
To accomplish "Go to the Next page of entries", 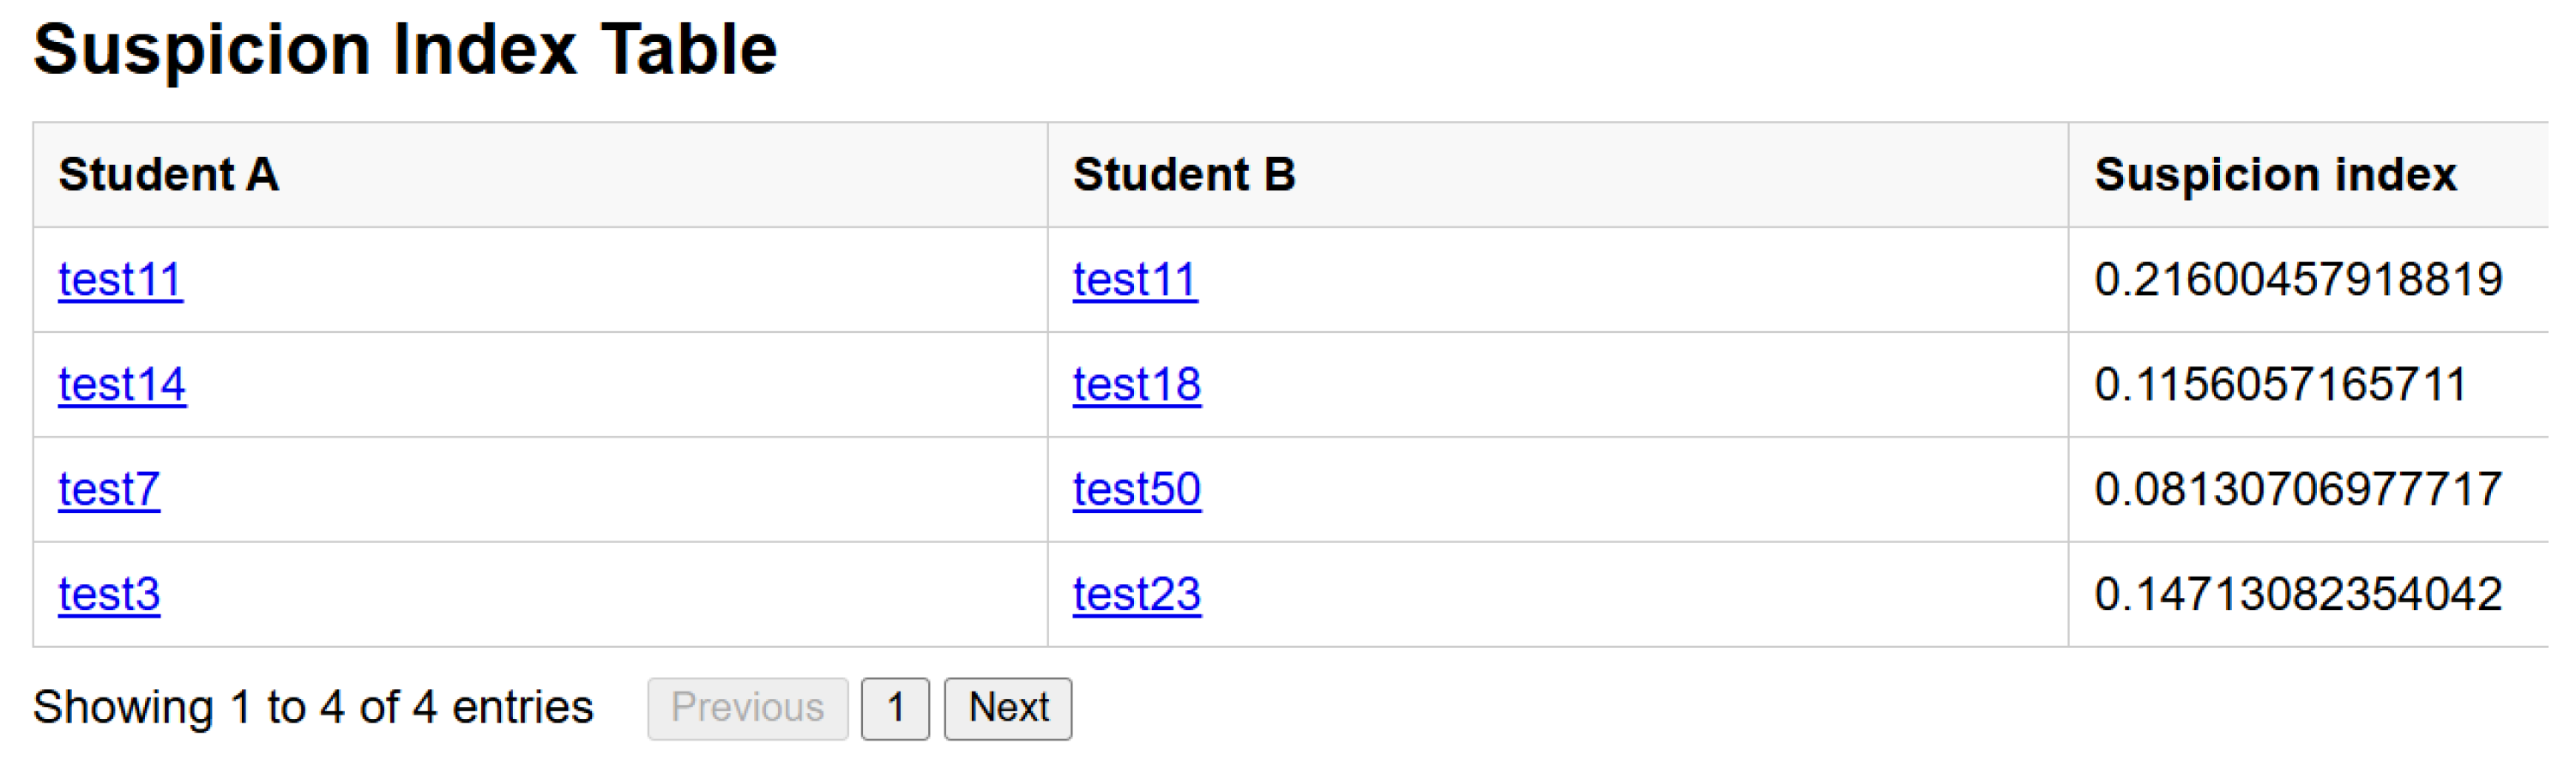I will point(1008,709).
